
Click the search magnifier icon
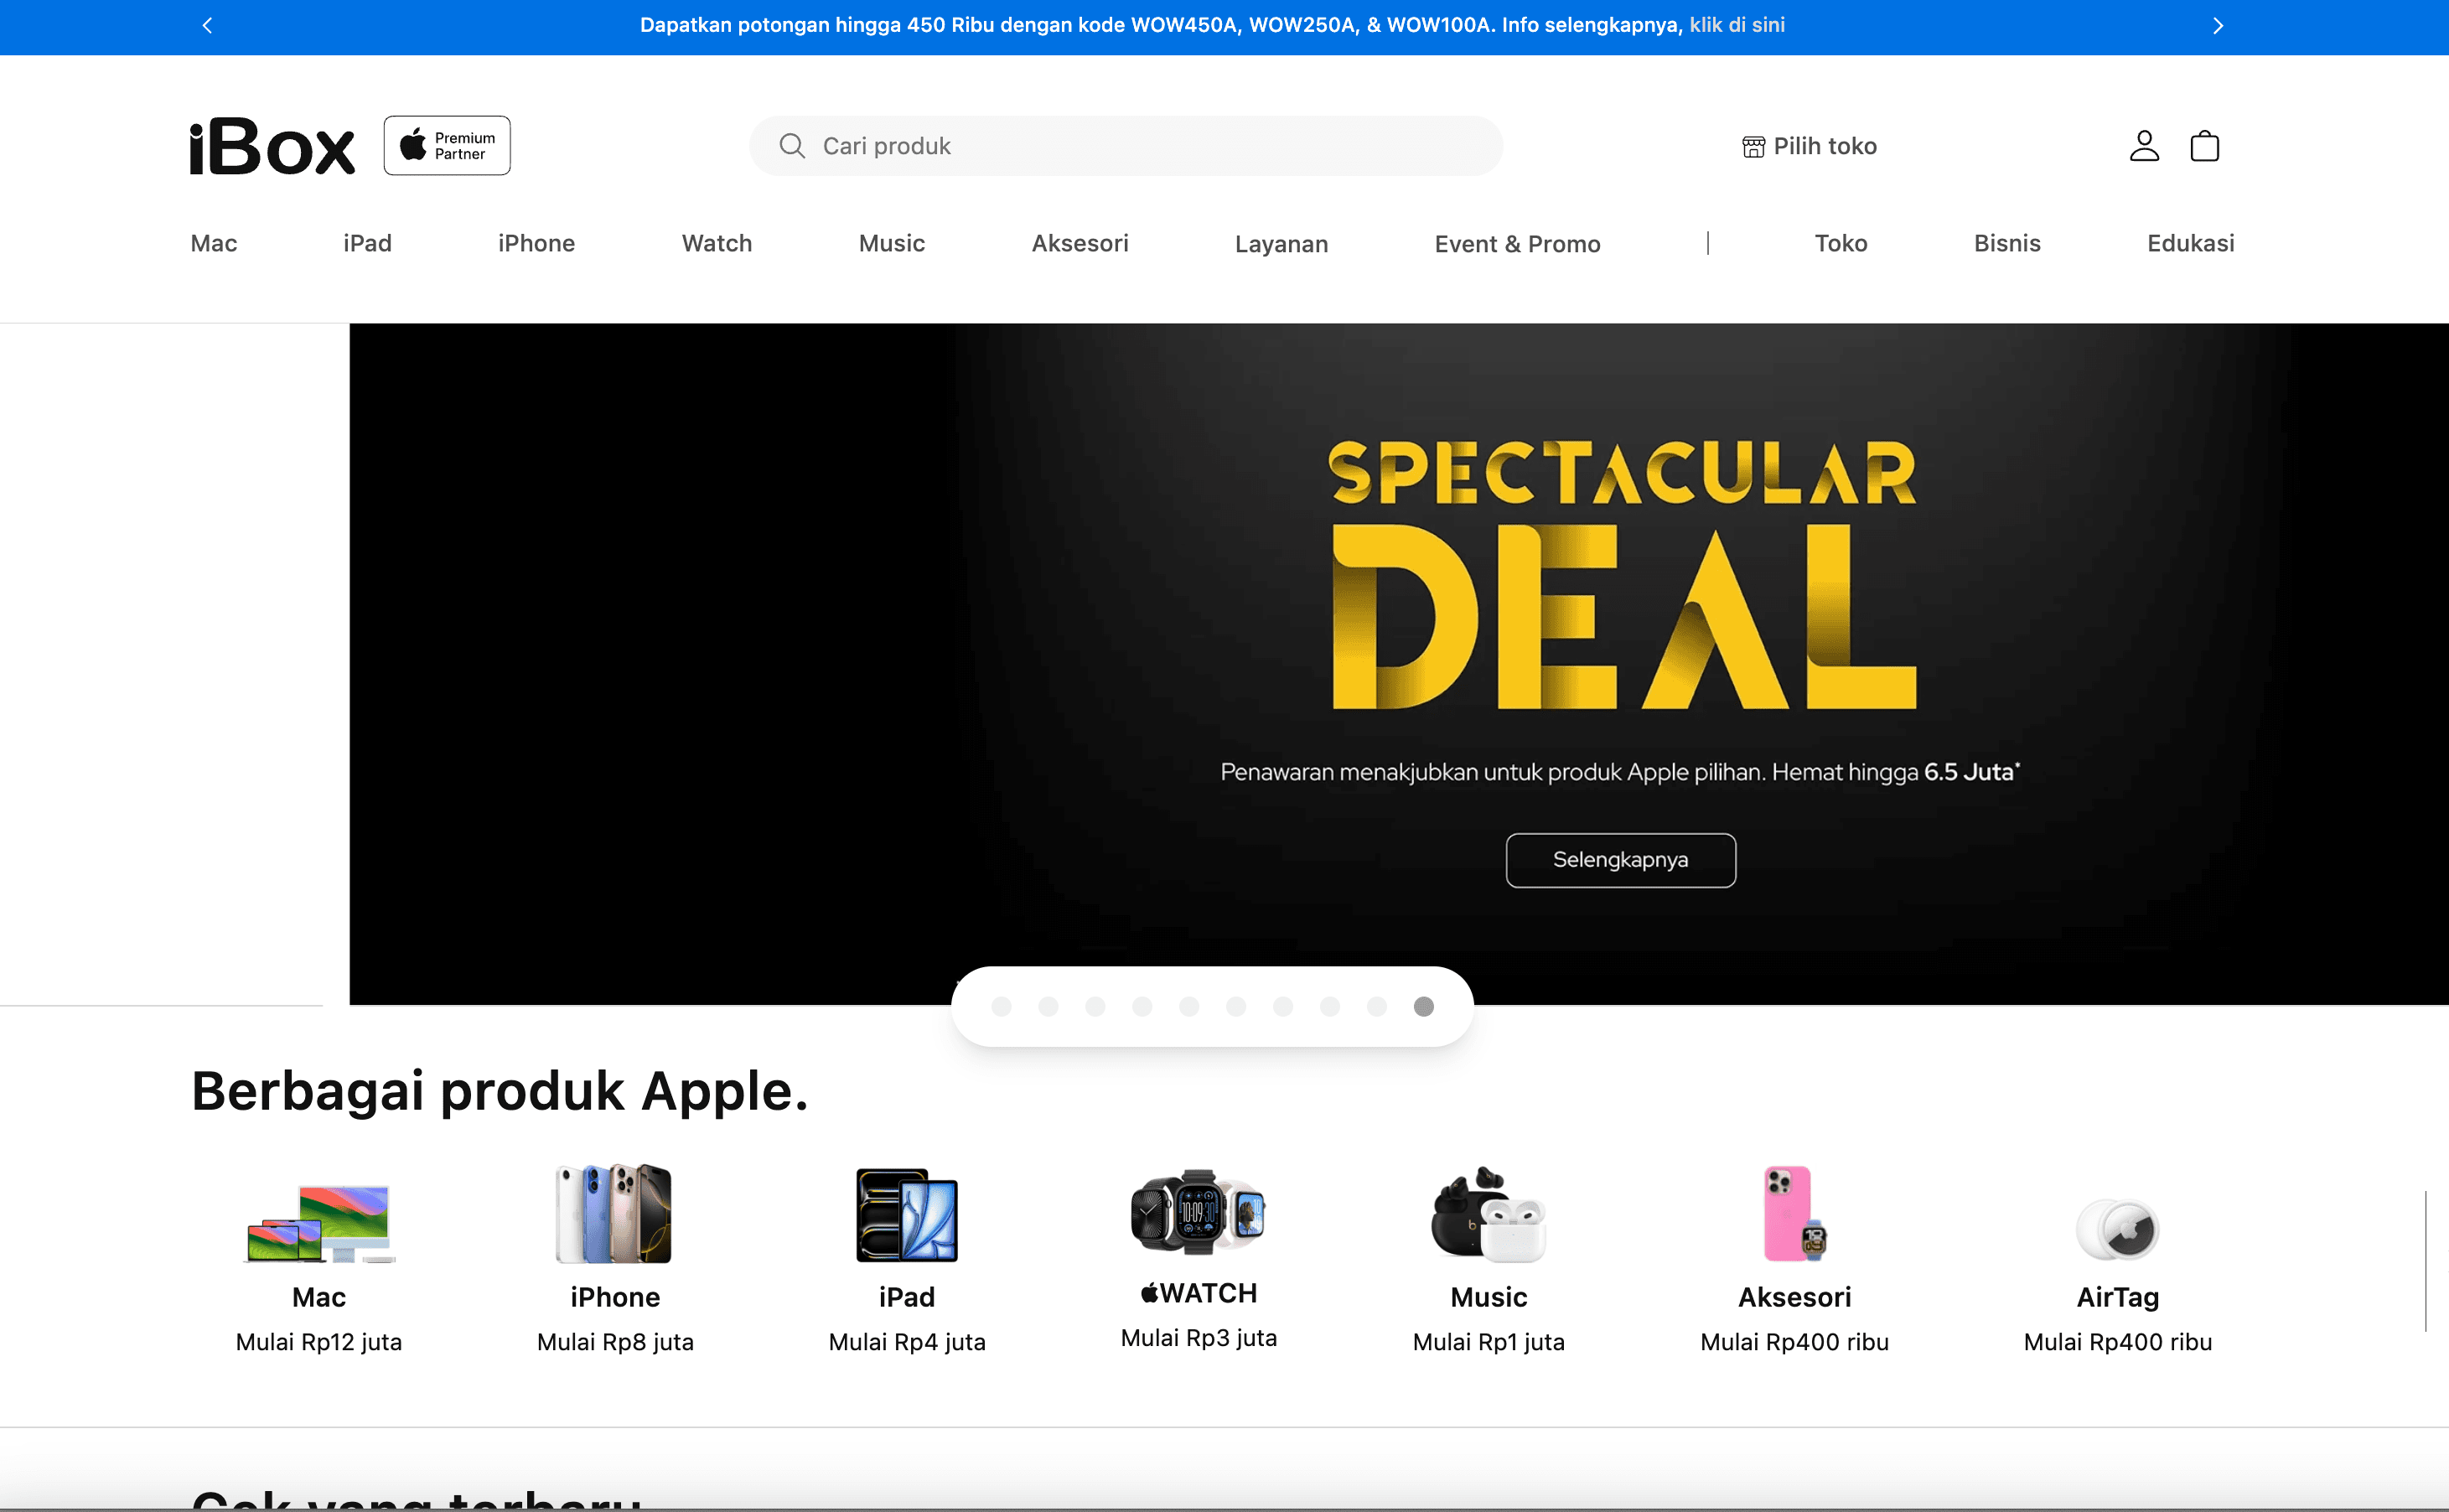(x=792, y=146)
